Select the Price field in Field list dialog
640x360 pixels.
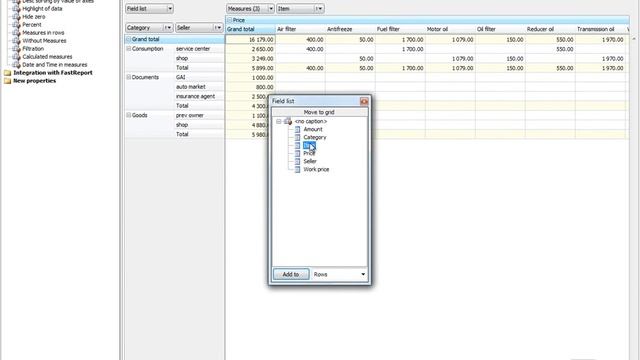click(x=309, y=153)
